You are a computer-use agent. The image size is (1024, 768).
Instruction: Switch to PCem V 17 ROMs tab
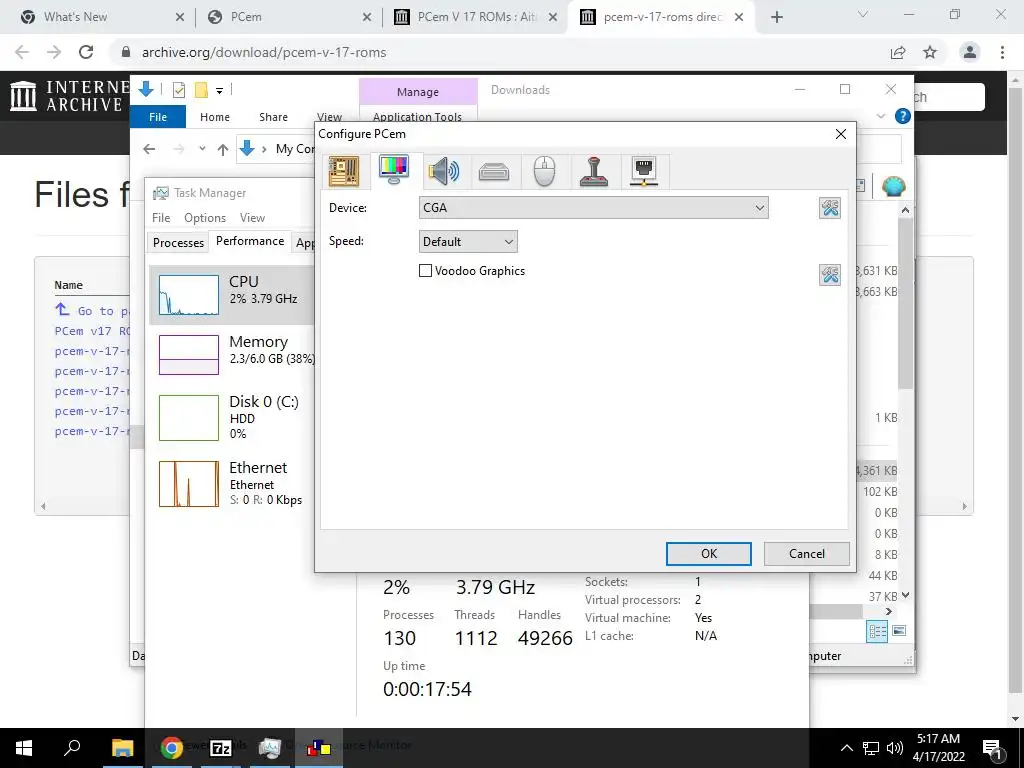point(476,17)
